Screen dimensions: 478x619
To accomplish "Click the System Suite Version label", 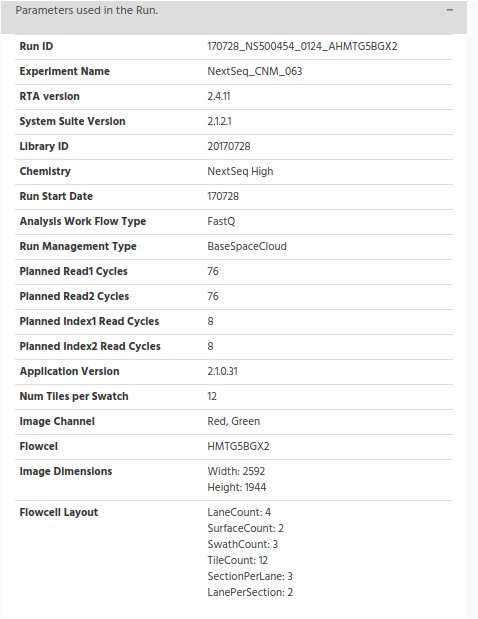I will [x=72, y=121].
